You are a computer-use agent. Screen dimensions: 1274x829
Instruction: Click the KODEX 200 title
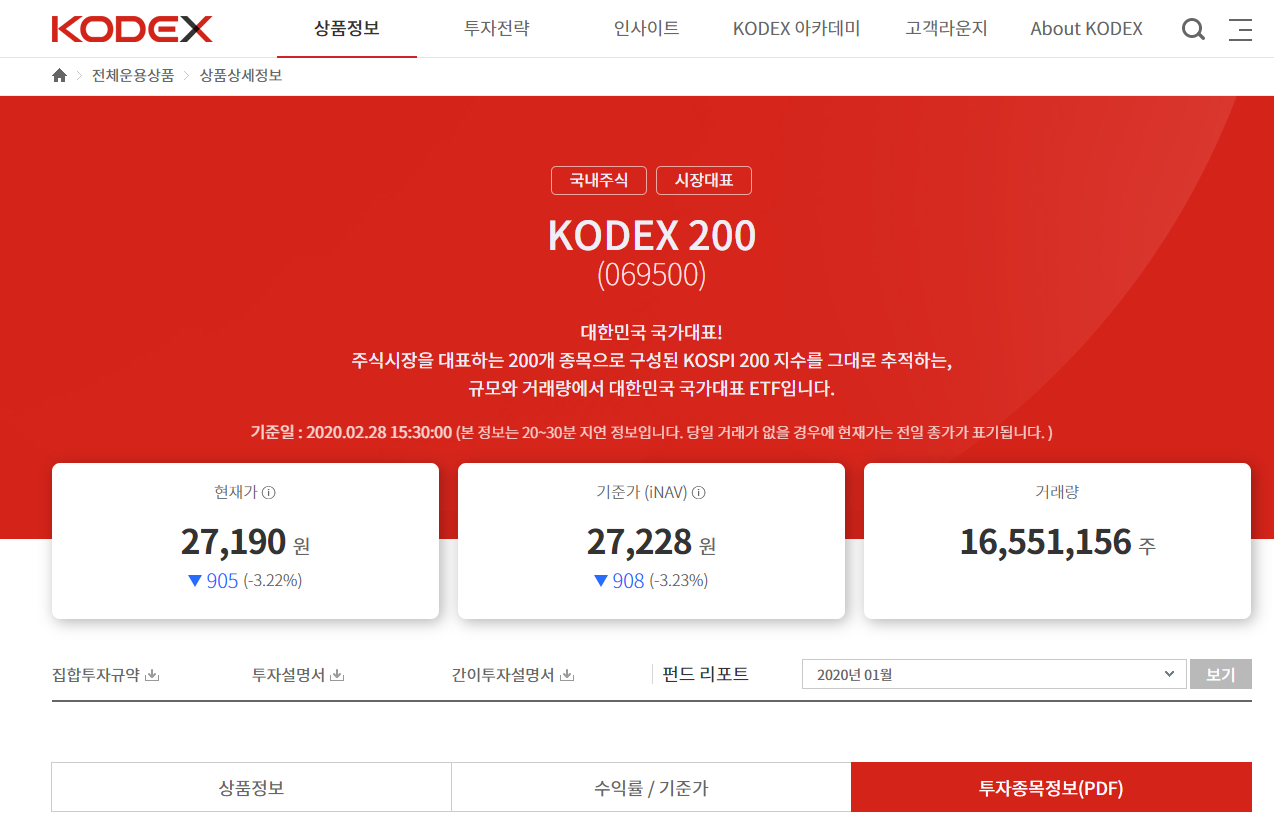click(652, 236)
